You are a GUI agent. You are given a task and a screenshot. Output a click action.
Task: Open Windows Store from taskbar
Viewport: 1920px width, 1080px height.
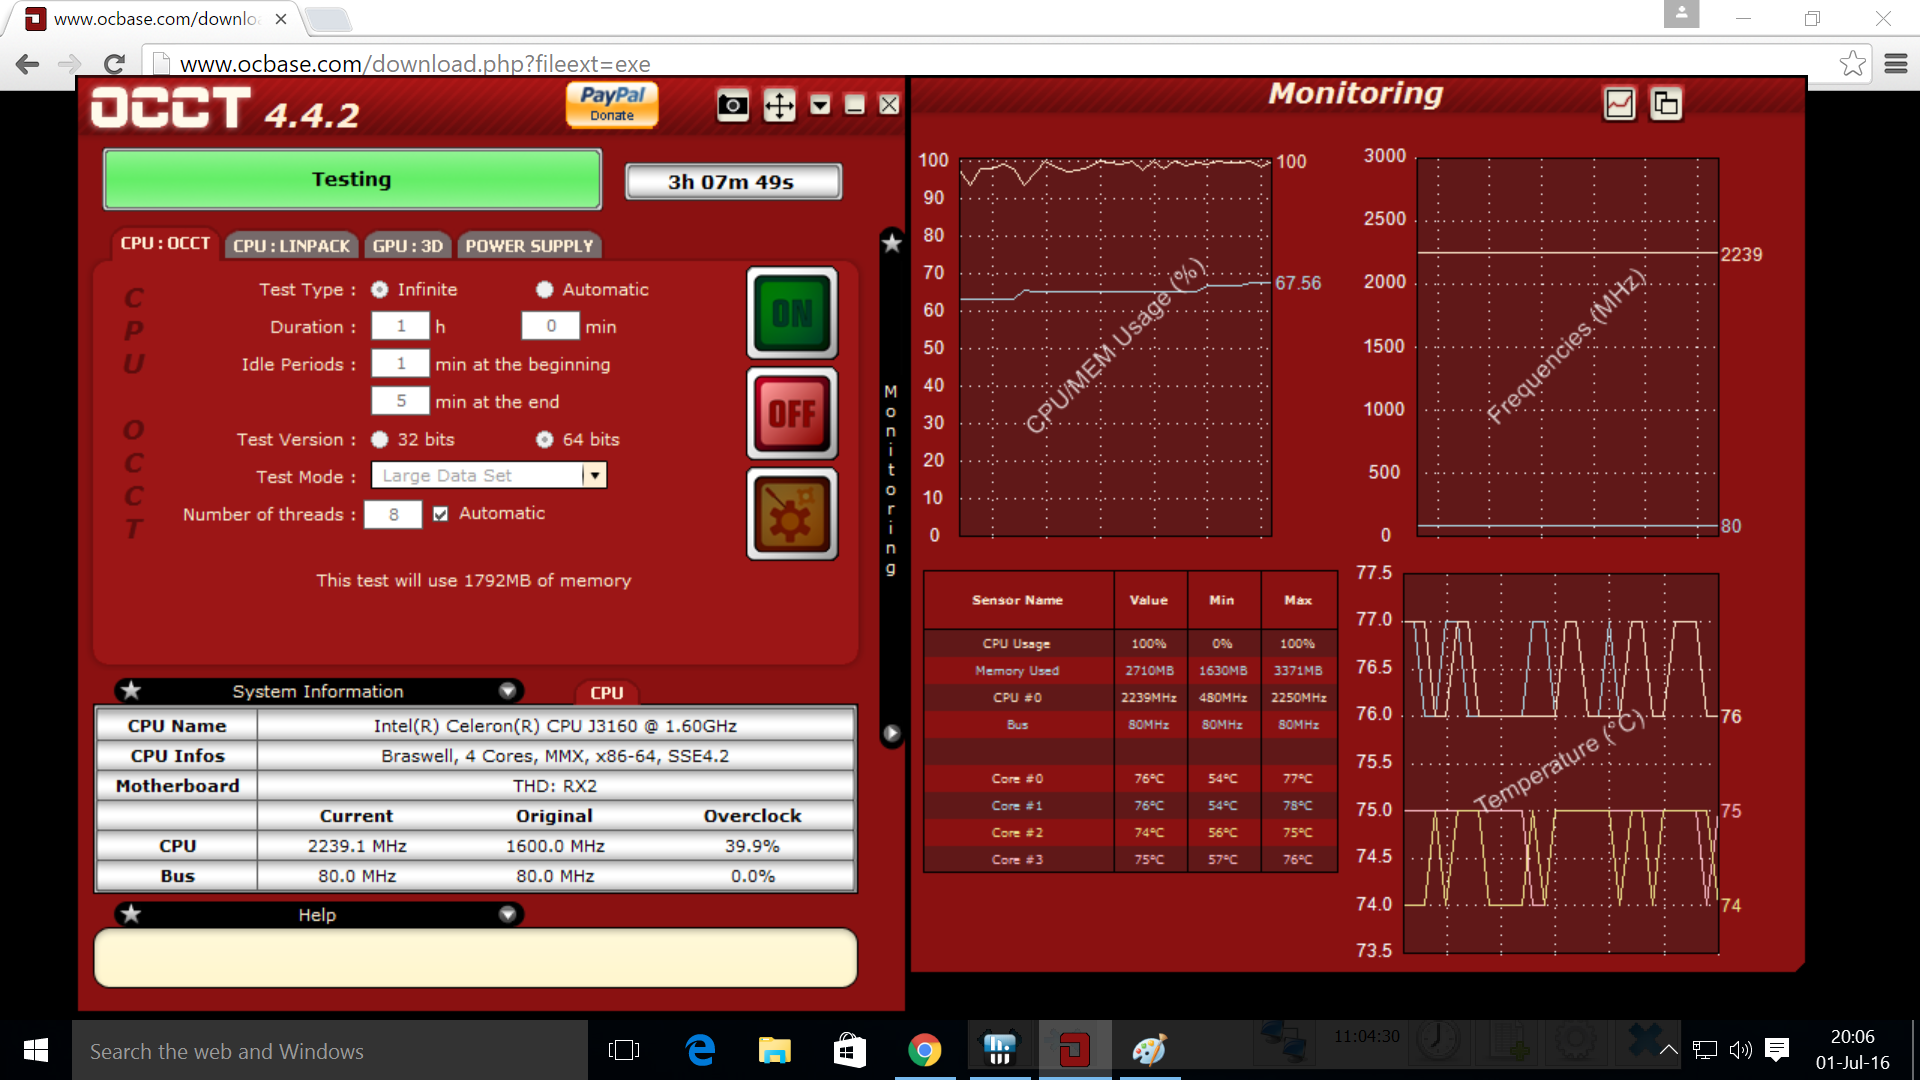[x=849, y=1050]
